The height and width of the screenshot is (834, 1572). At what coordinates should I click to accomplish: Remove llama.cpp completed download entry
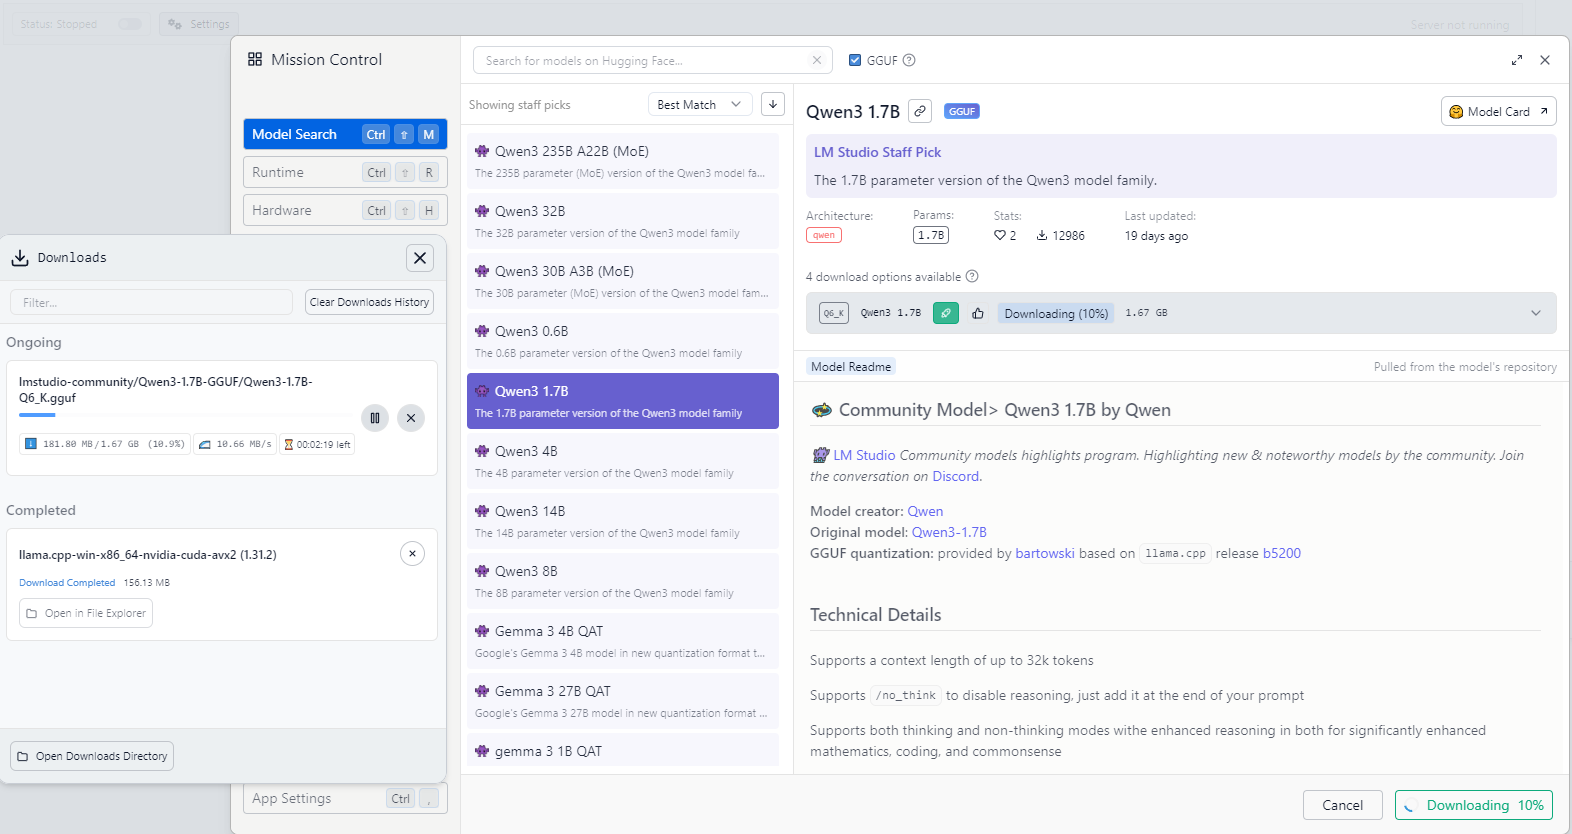click(x=412, y=554)
